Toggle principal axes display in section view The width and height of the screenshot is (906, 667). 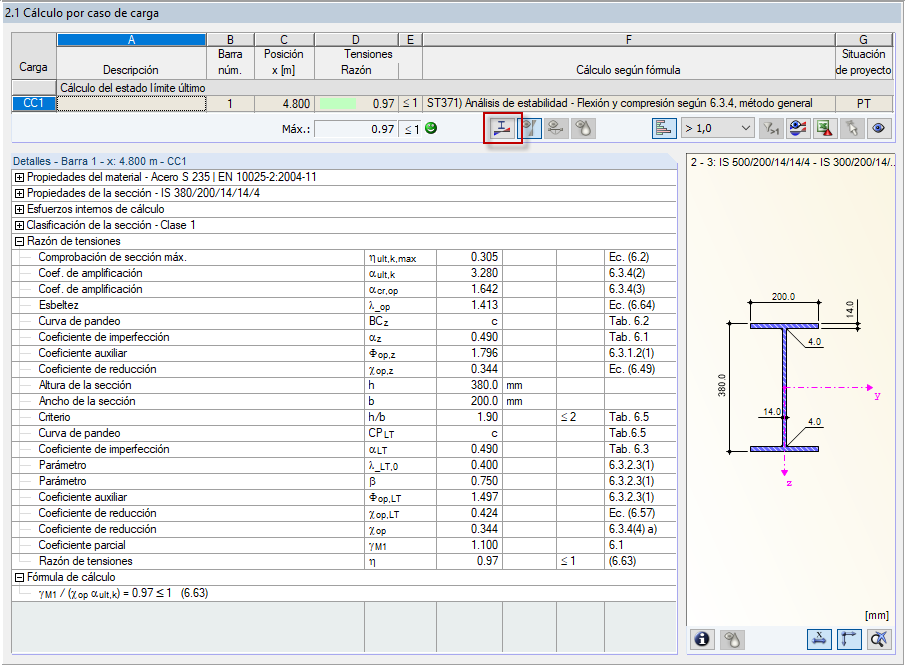point(849,640)
